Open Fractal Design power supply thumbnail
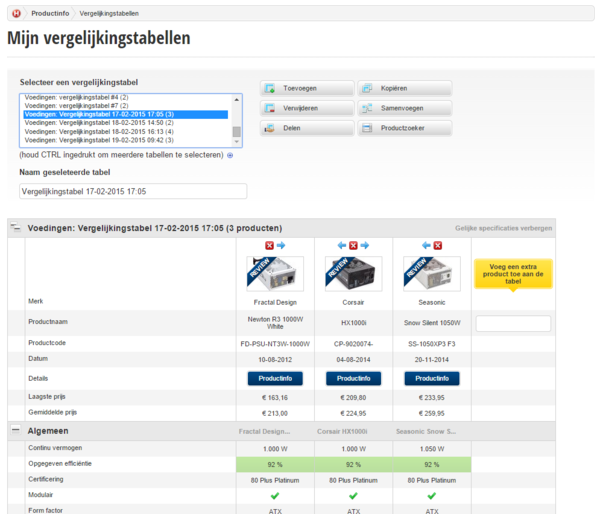 [x=275, y=274]
